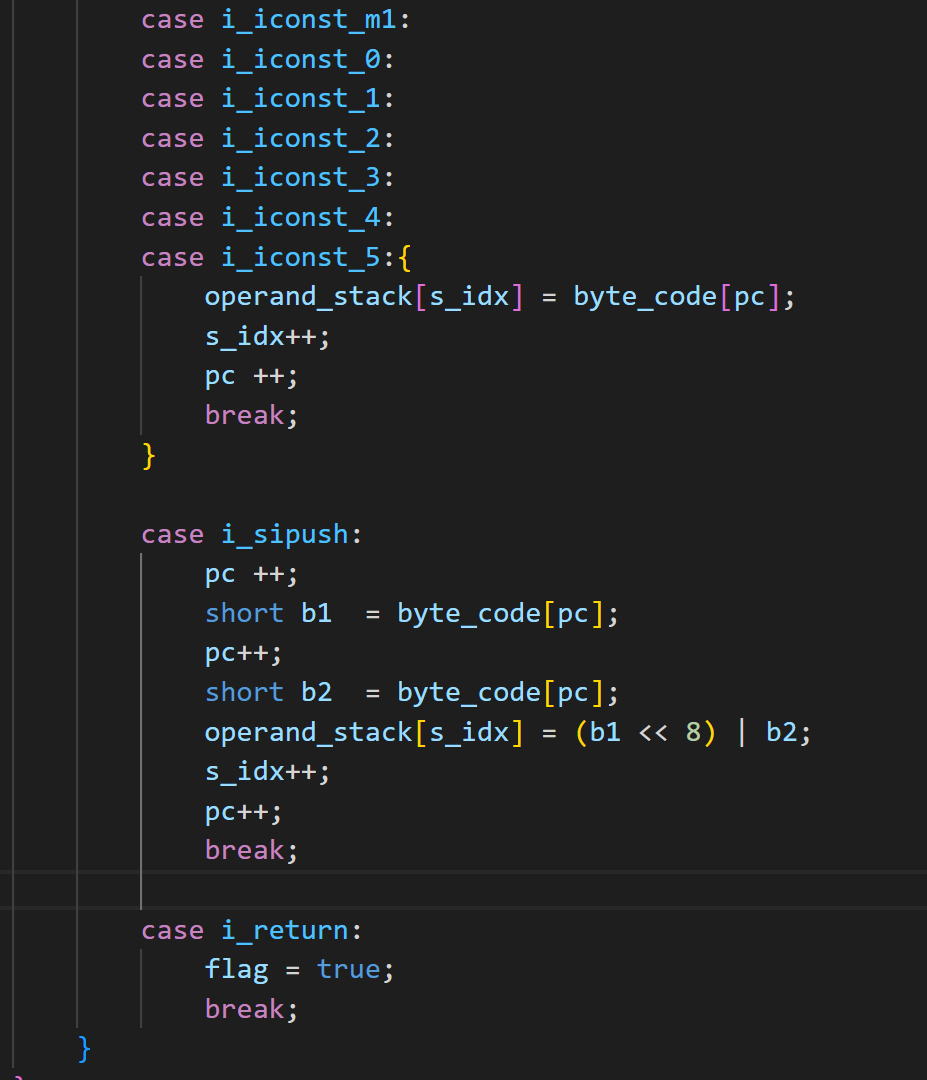Viewport: 927px width, 1080px height.
Task: Click the blue closing brace at bottom
Action: click(x=85, y=1048)
